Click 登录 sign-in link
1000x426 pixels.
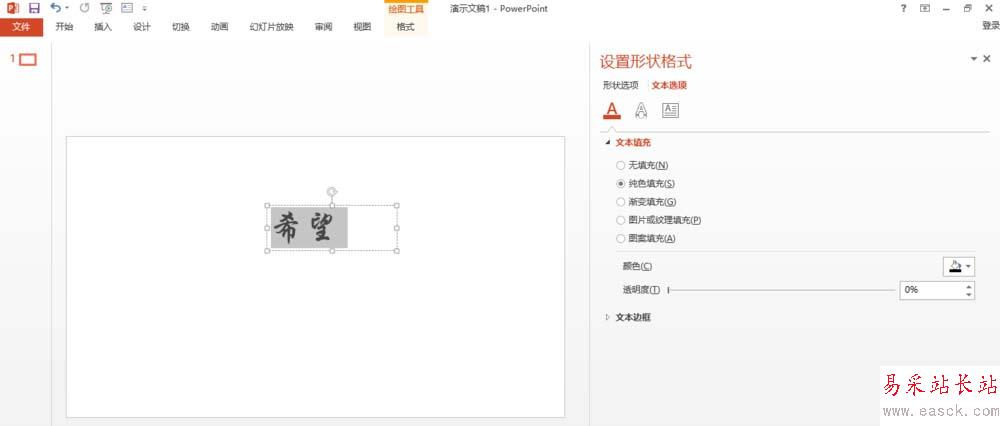[990, 26]
